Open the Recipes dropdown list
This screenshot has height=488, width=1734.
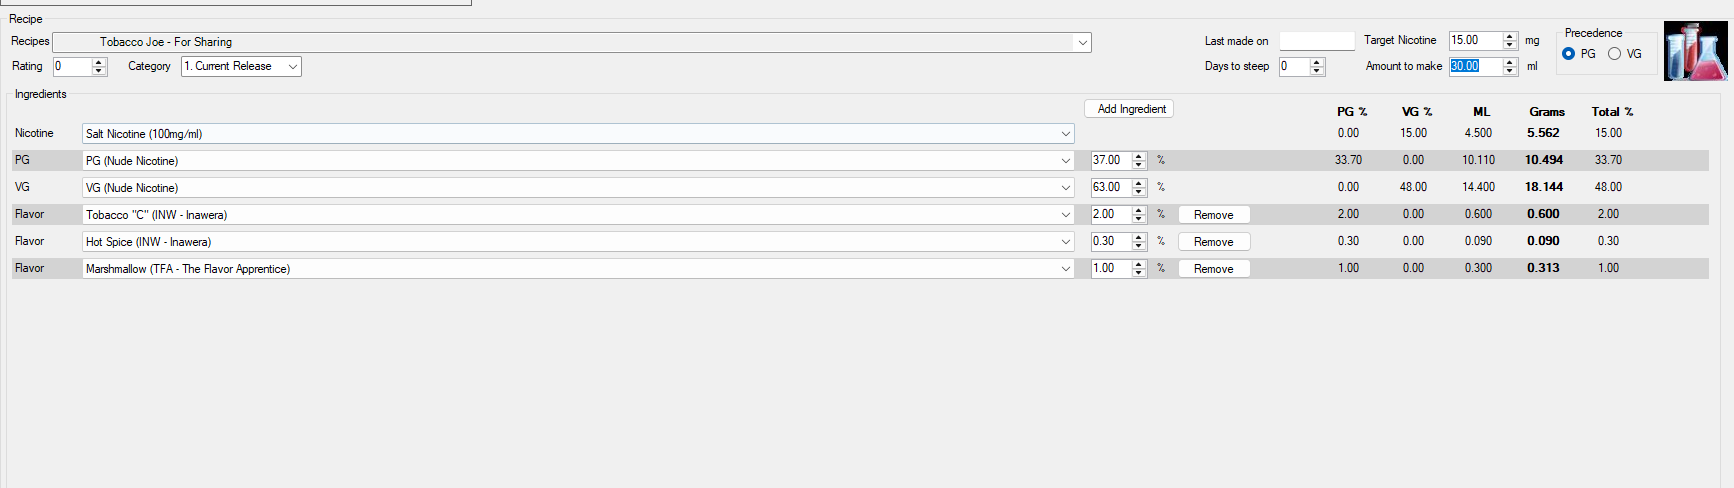(1082, 42)
